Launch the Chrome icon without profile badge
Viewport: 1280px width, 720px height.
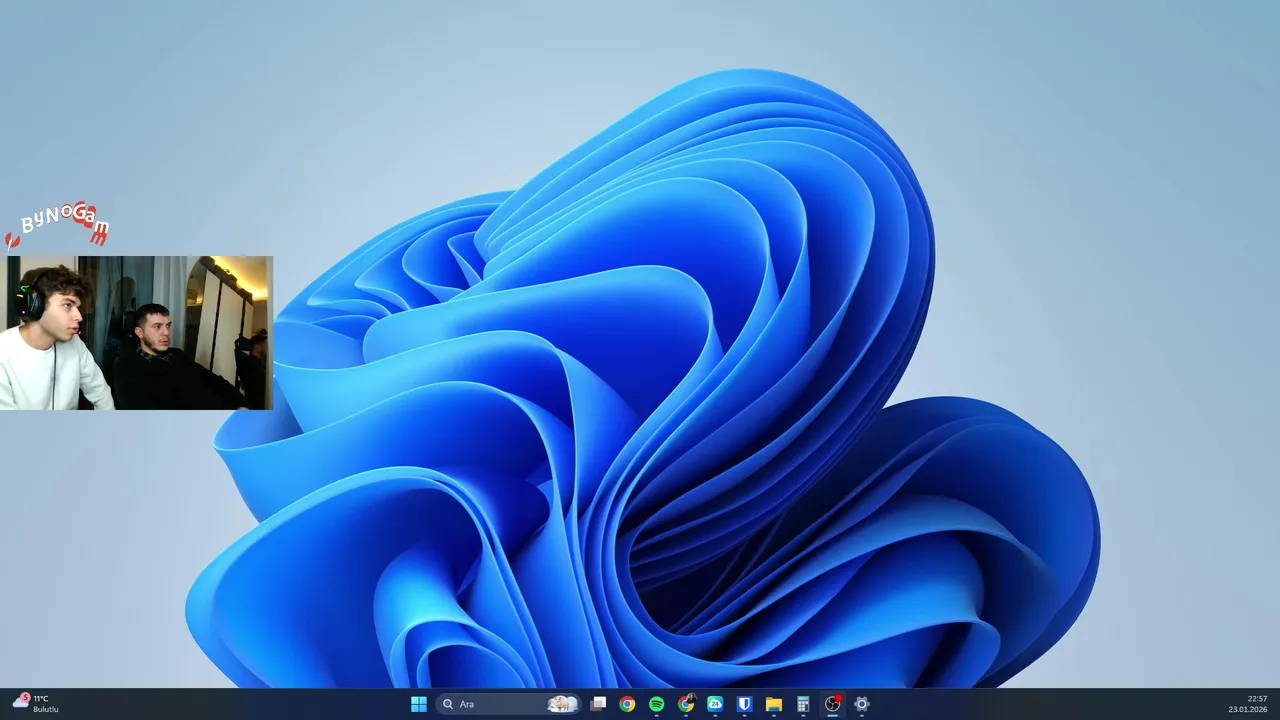pyautogui.click(x=627, y=704)
